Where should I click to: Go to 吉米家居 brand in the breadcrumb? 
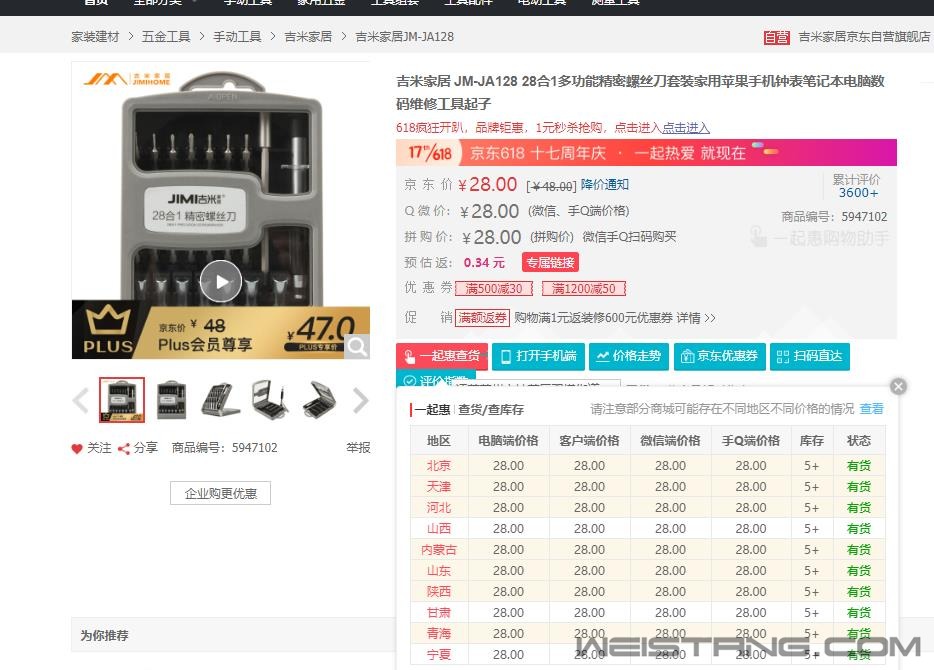[308, 37]
